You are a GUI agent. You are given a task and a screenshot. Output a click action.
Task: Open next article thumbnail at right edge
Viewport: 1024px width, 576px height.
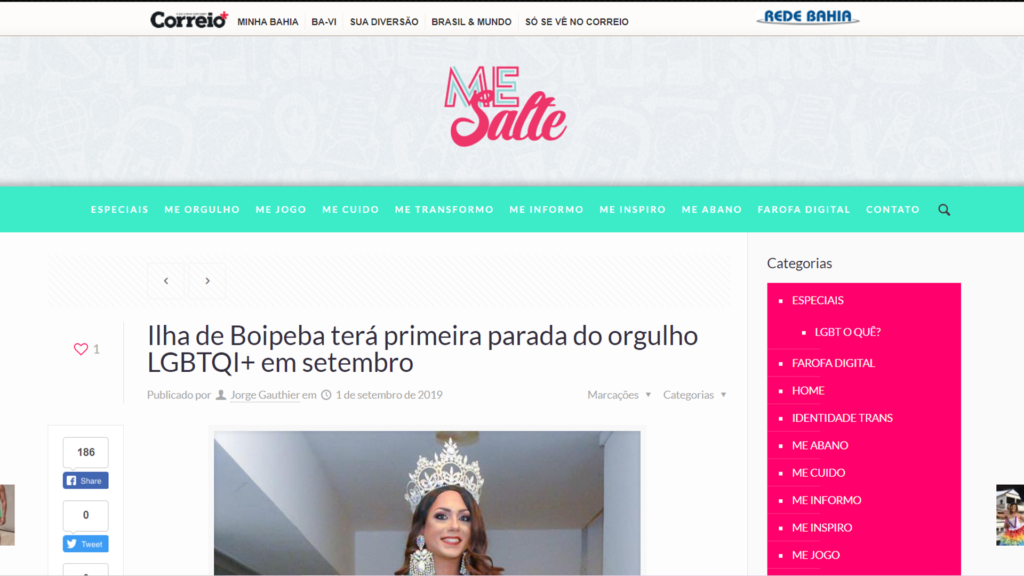[1010, 515]
